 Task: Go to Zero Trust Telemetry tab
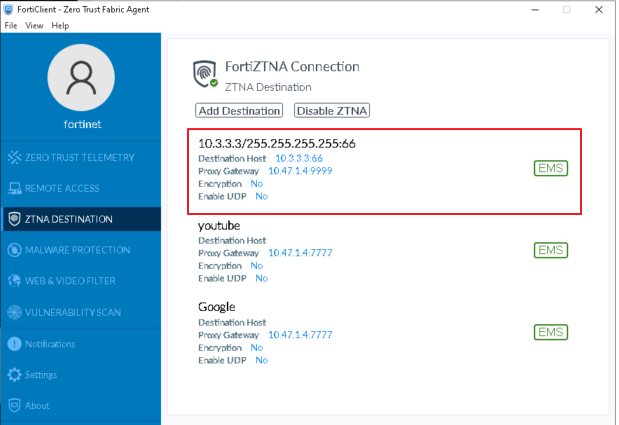(x=81, y=157)
